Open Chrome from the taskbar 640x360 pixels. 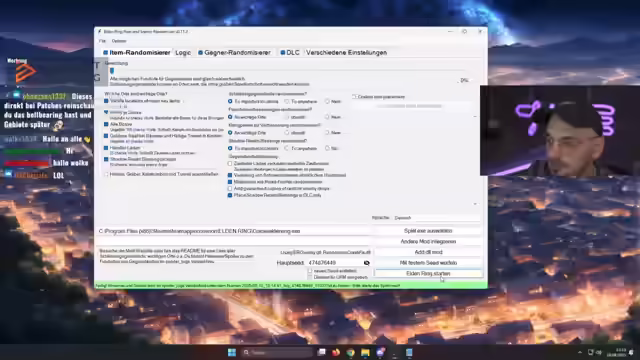pyautogui.click(x=351, y=352)
